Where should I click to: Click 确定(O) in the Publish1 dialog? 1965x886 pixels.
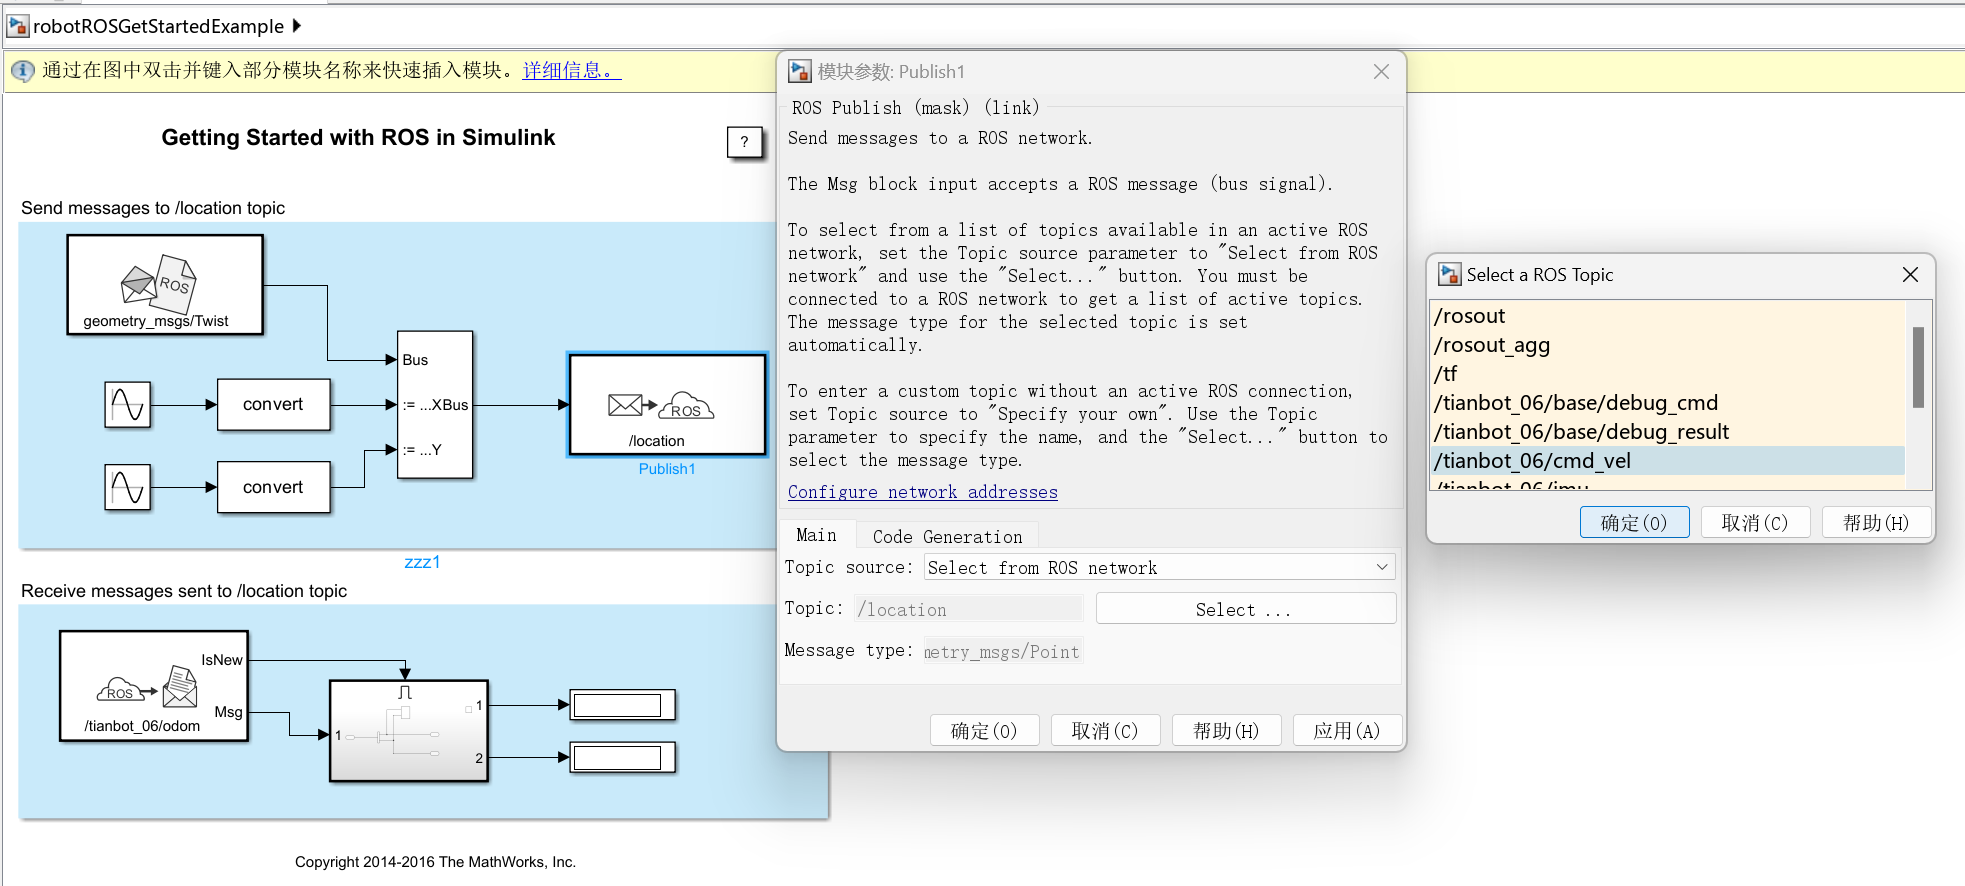tap(984, 731)
